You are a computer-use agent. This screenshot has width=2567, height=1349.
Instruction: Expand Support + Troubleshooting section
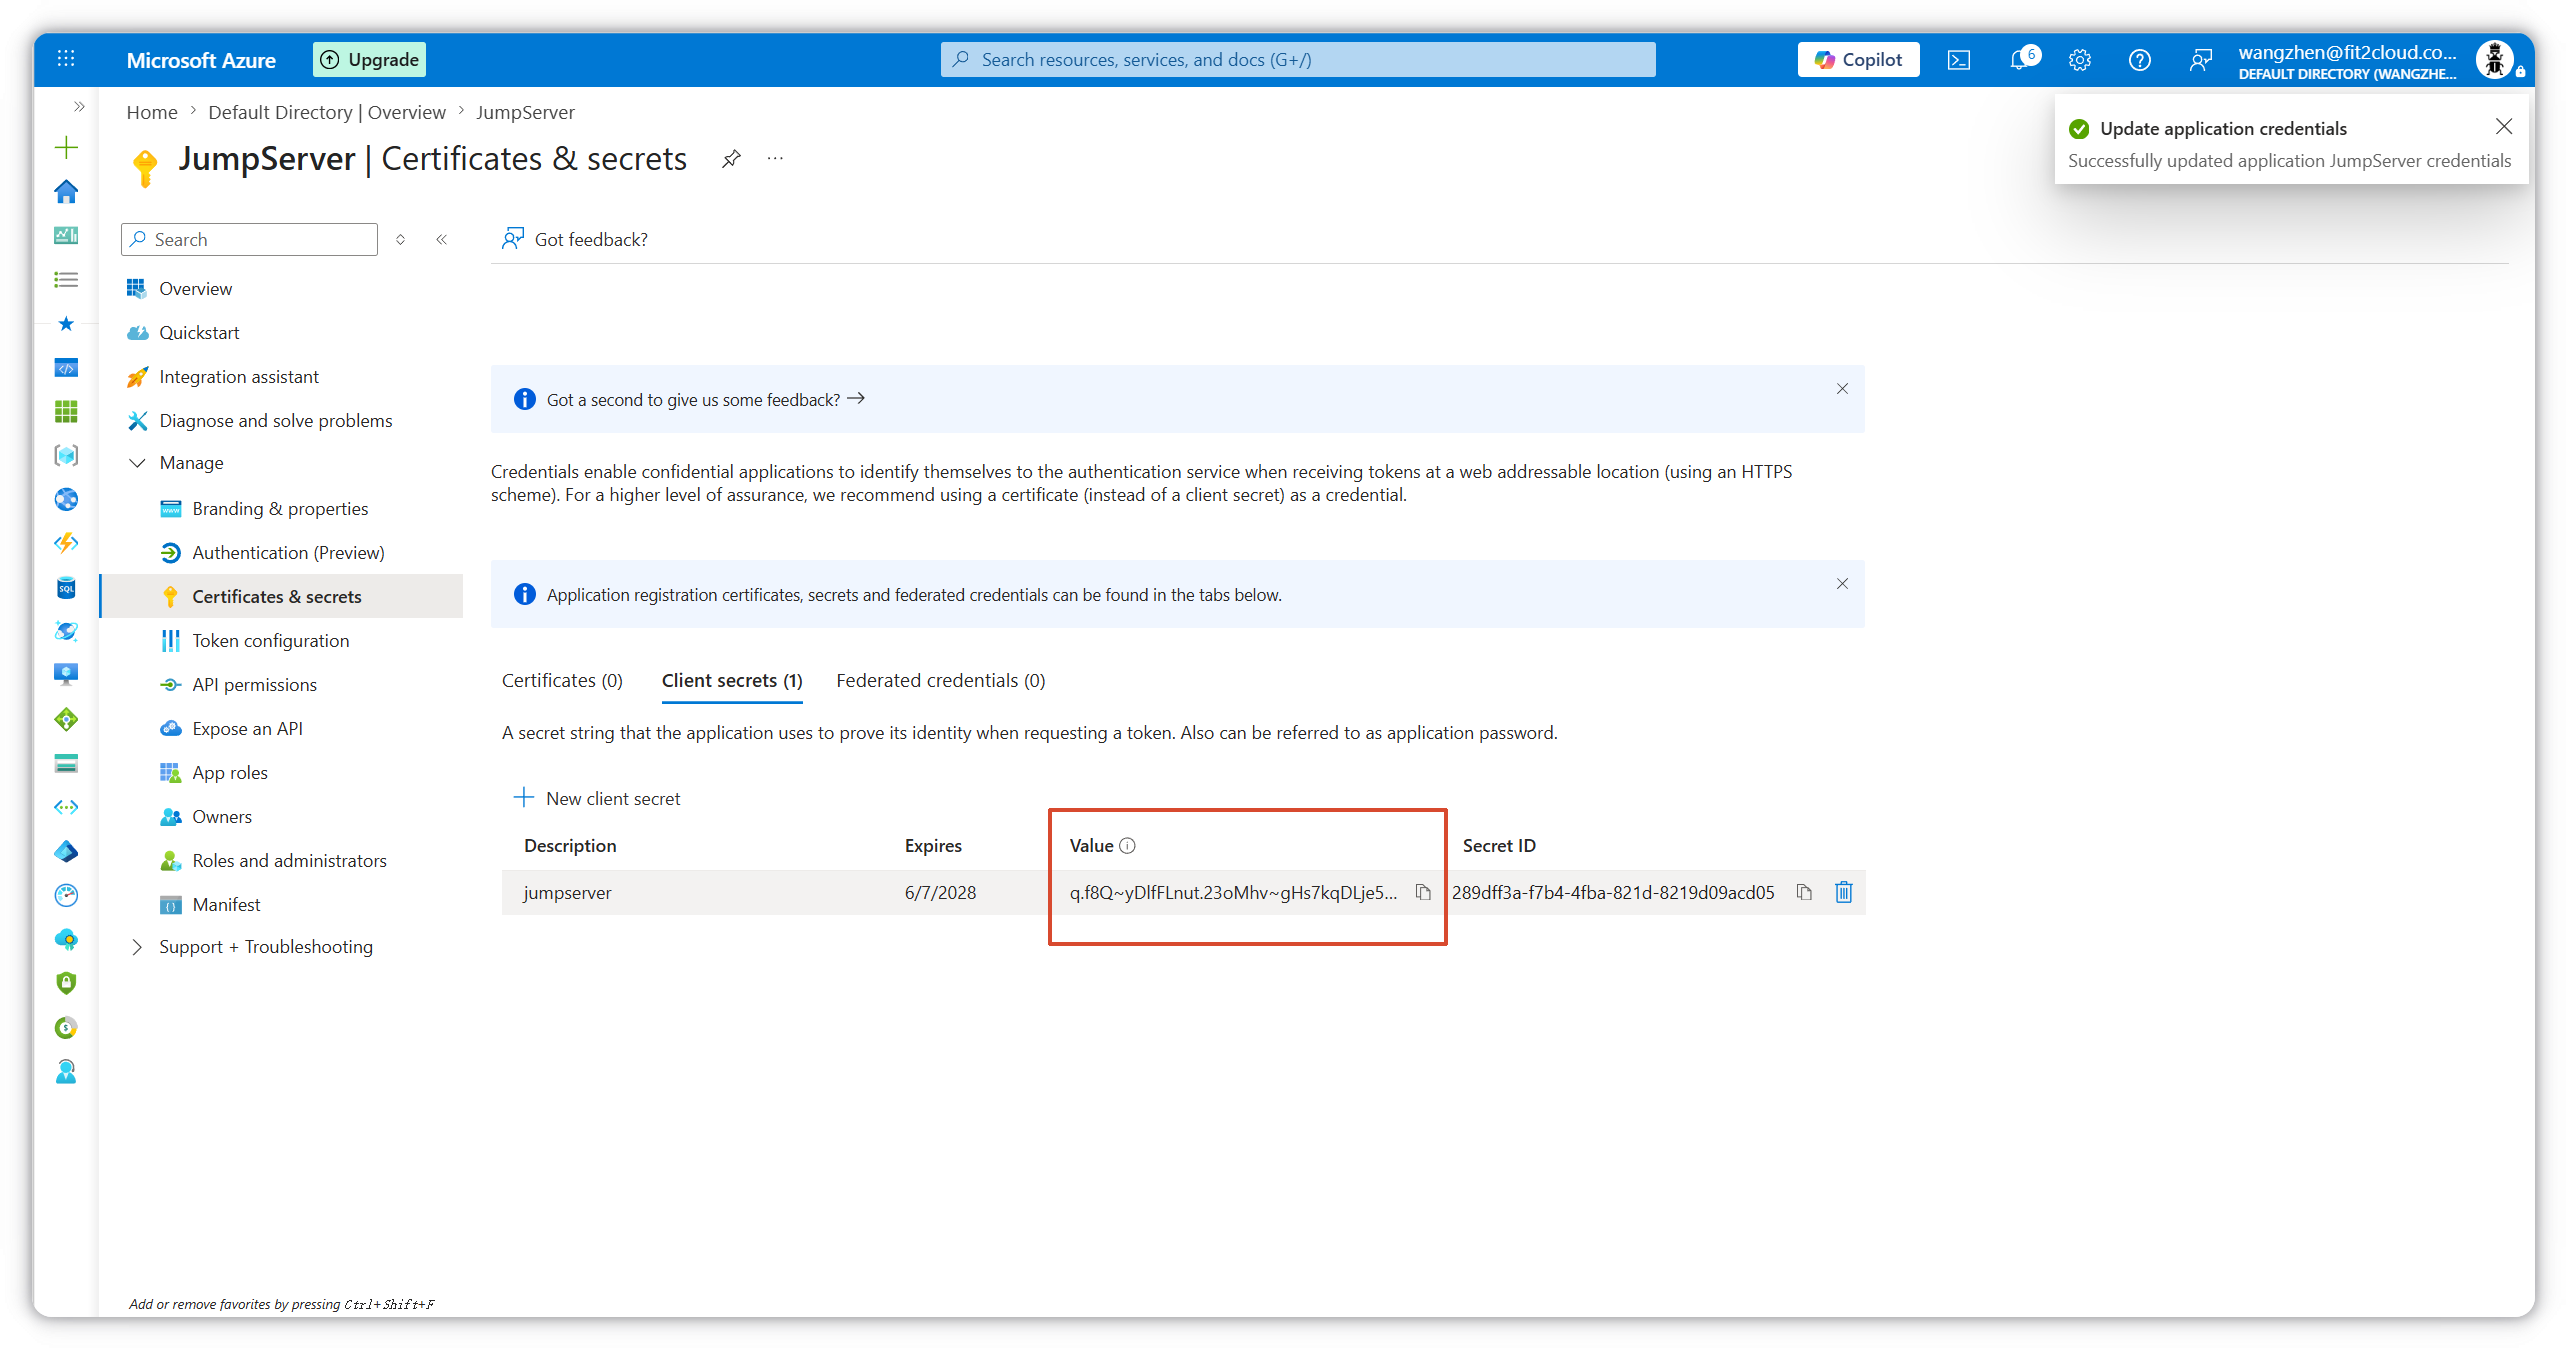(137, 947)
